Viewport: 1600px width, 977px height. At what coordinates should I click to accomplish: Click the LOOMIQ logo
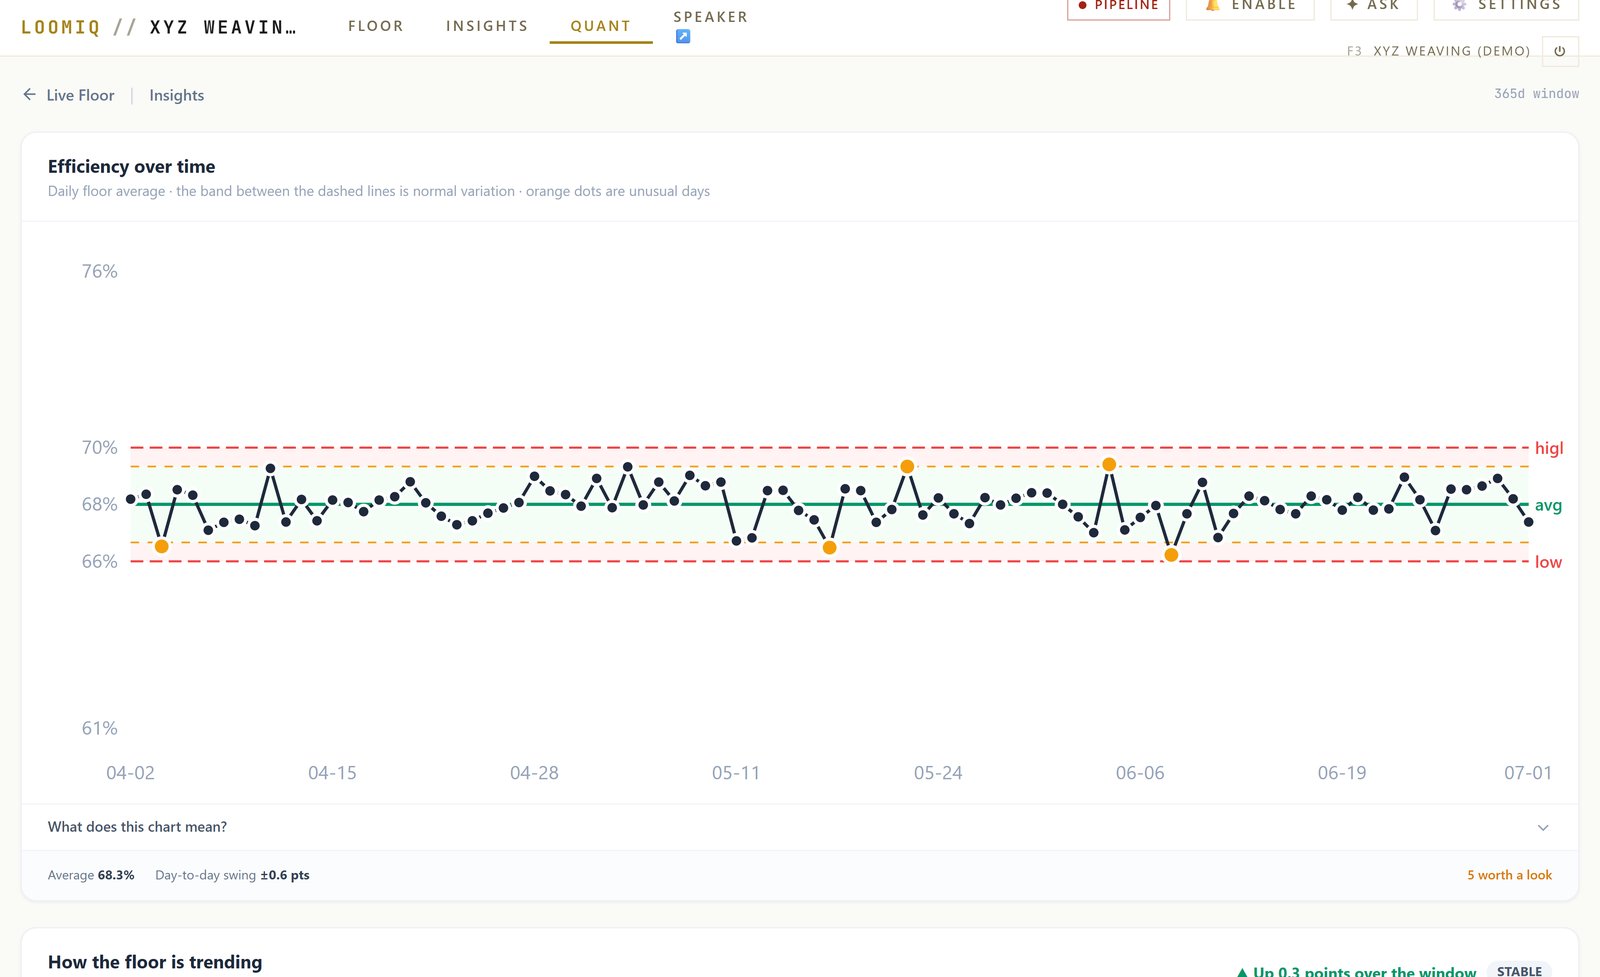[61, 27]
